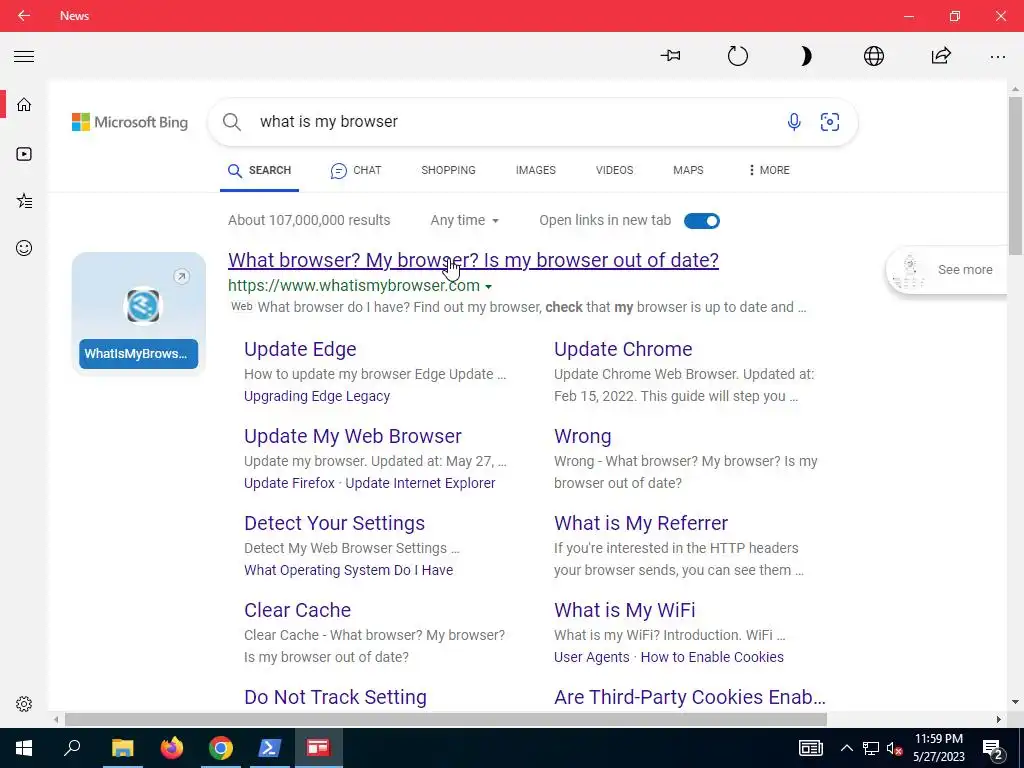
Task: Click the smiley feedback icon in sidebar
Action: (x=24, y=248)
